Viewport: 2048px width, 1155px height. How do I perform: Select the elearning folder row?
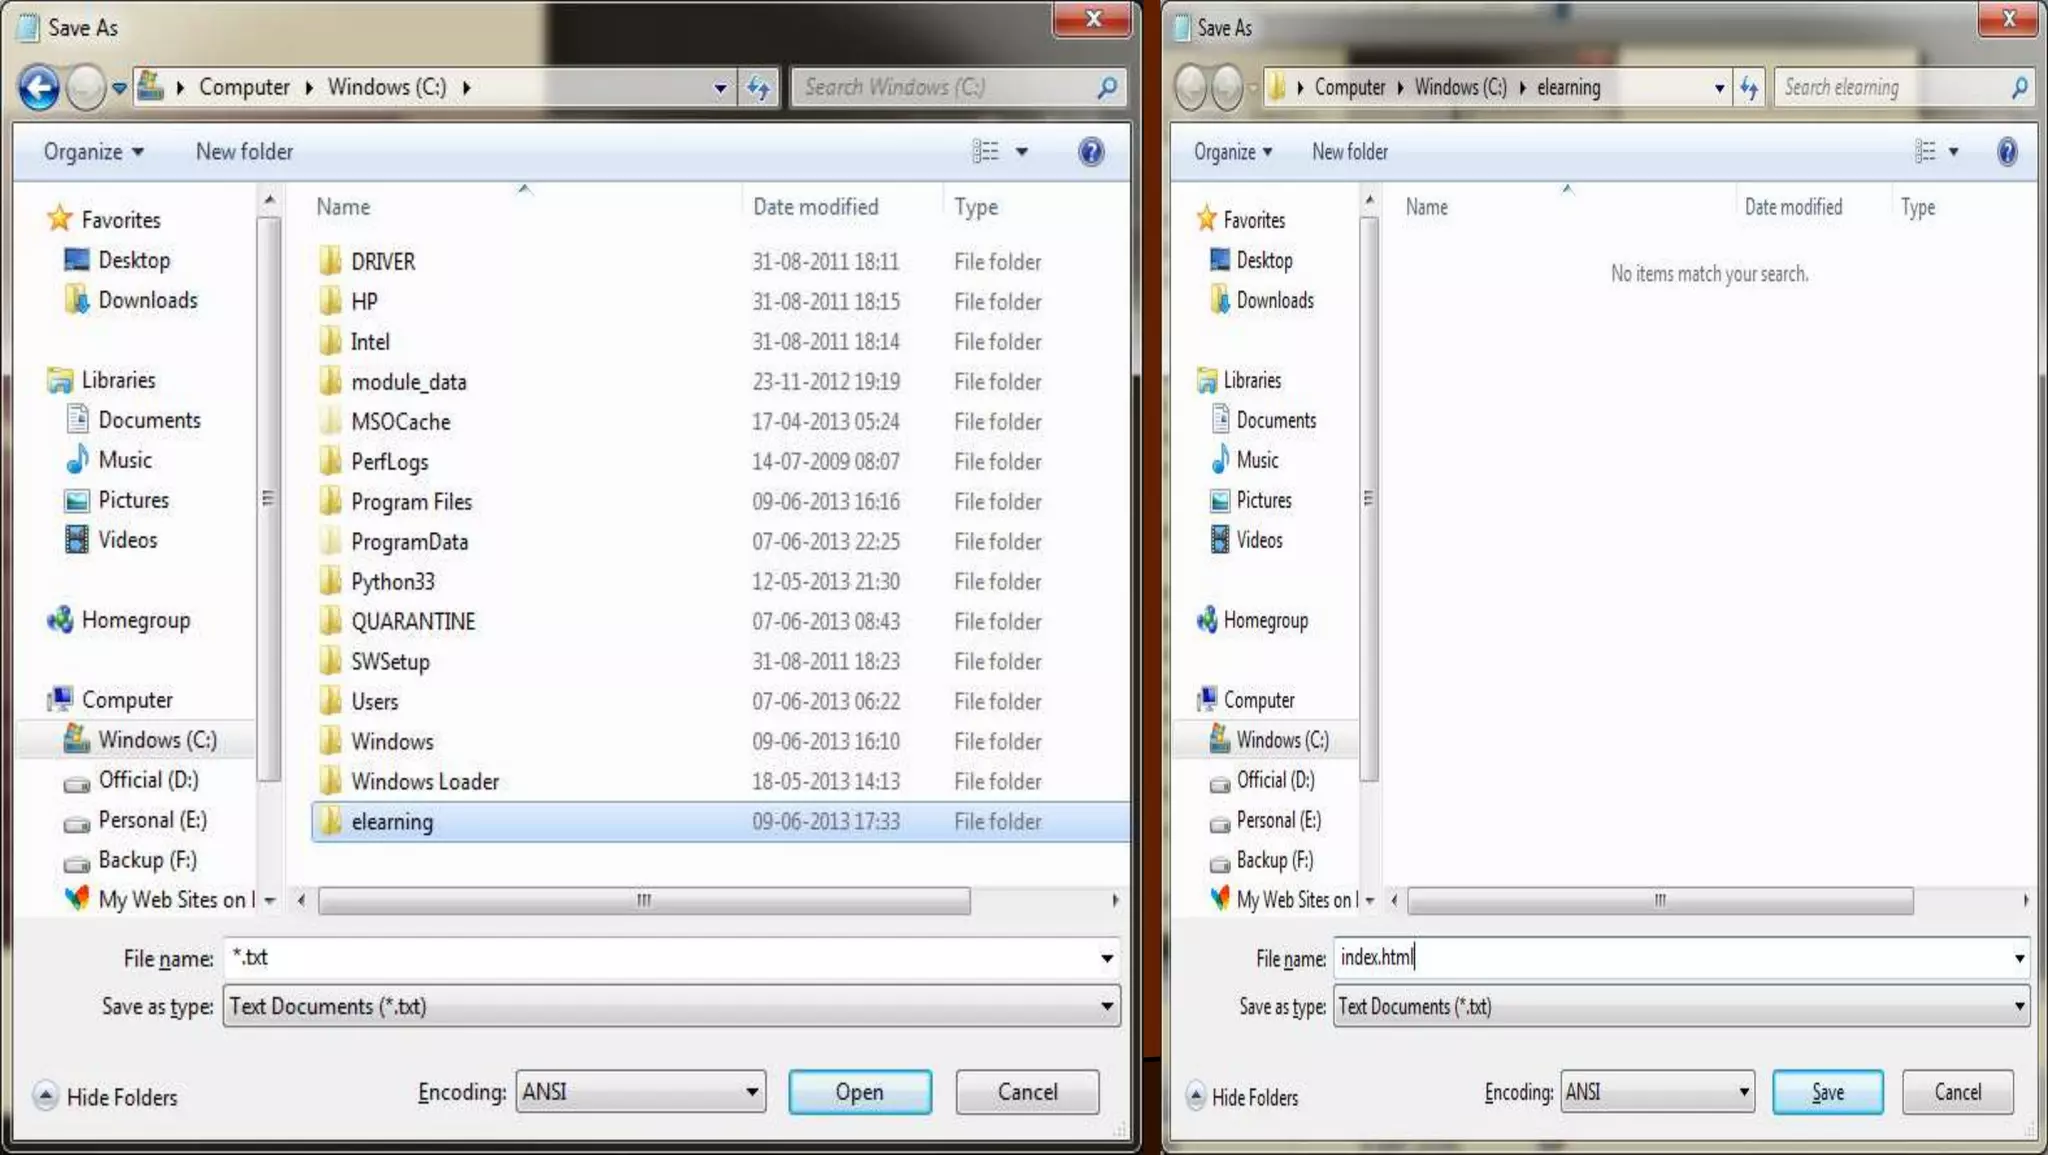(x=392, y=822)
